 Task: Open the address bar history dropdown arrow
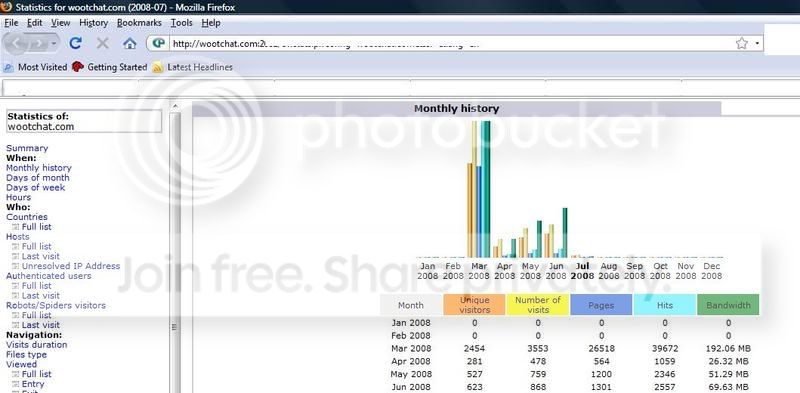click(x=757, y=43)
